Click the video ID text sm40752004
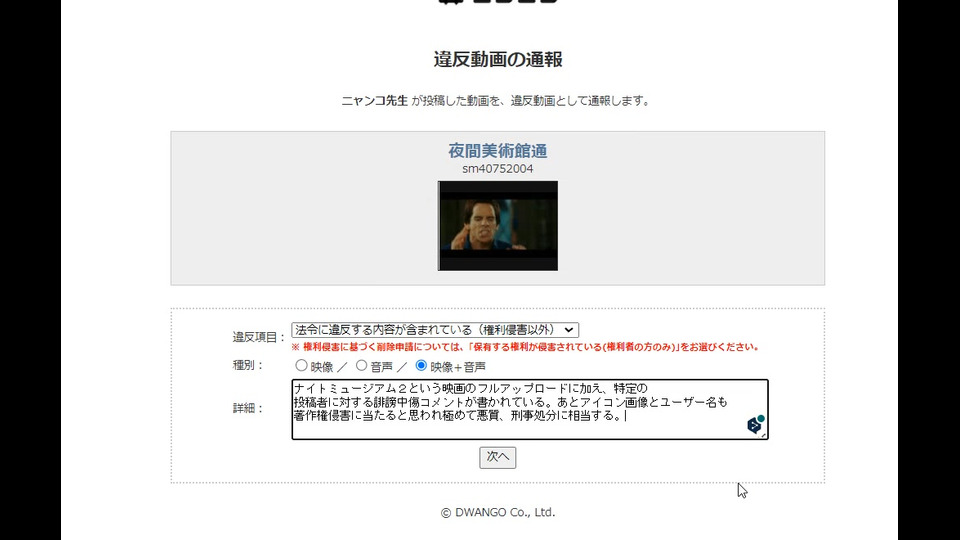This screenshot has height=540, width=960. (497, 169)
